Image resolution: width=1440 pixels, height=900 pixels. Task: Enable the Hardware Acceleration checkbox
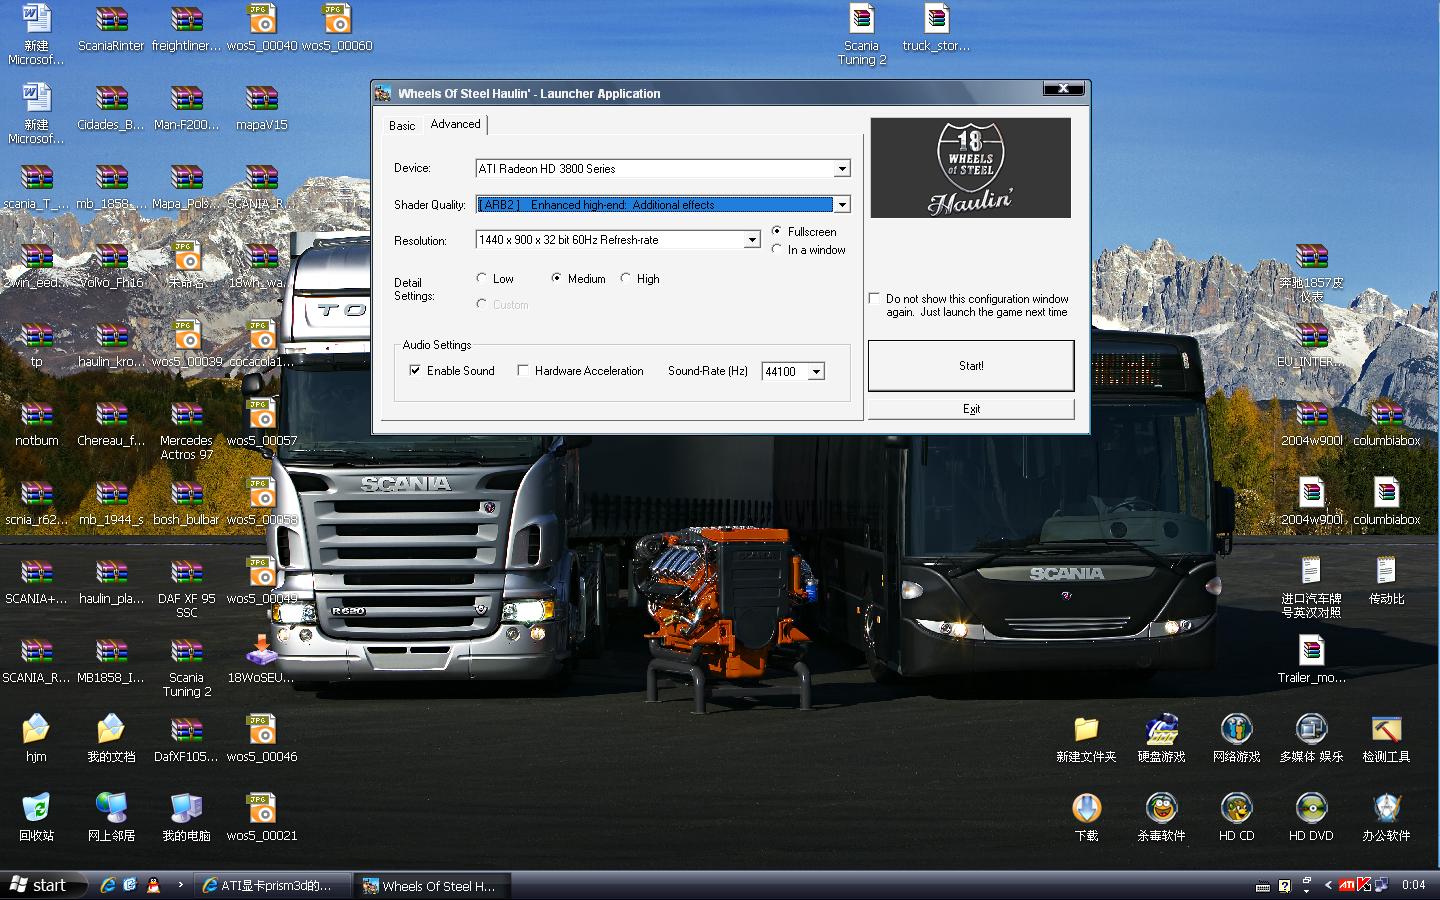[522, 371]
